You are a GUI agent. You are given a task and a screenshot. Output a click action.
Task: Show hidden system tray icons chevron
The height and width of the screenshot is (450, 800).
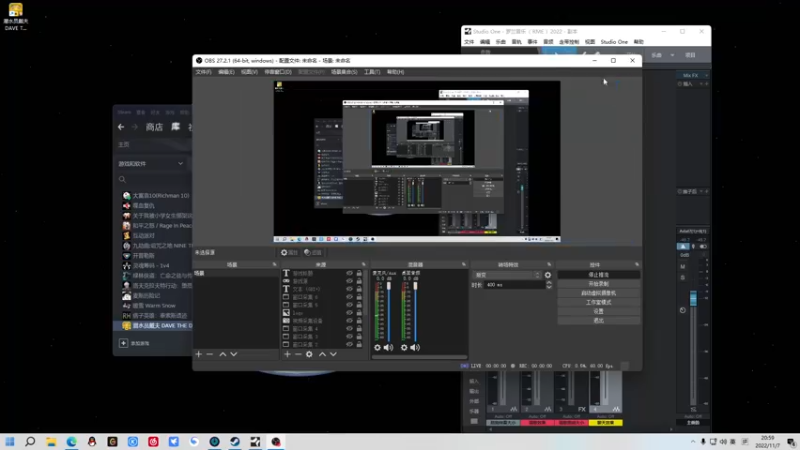coord(693,442)
